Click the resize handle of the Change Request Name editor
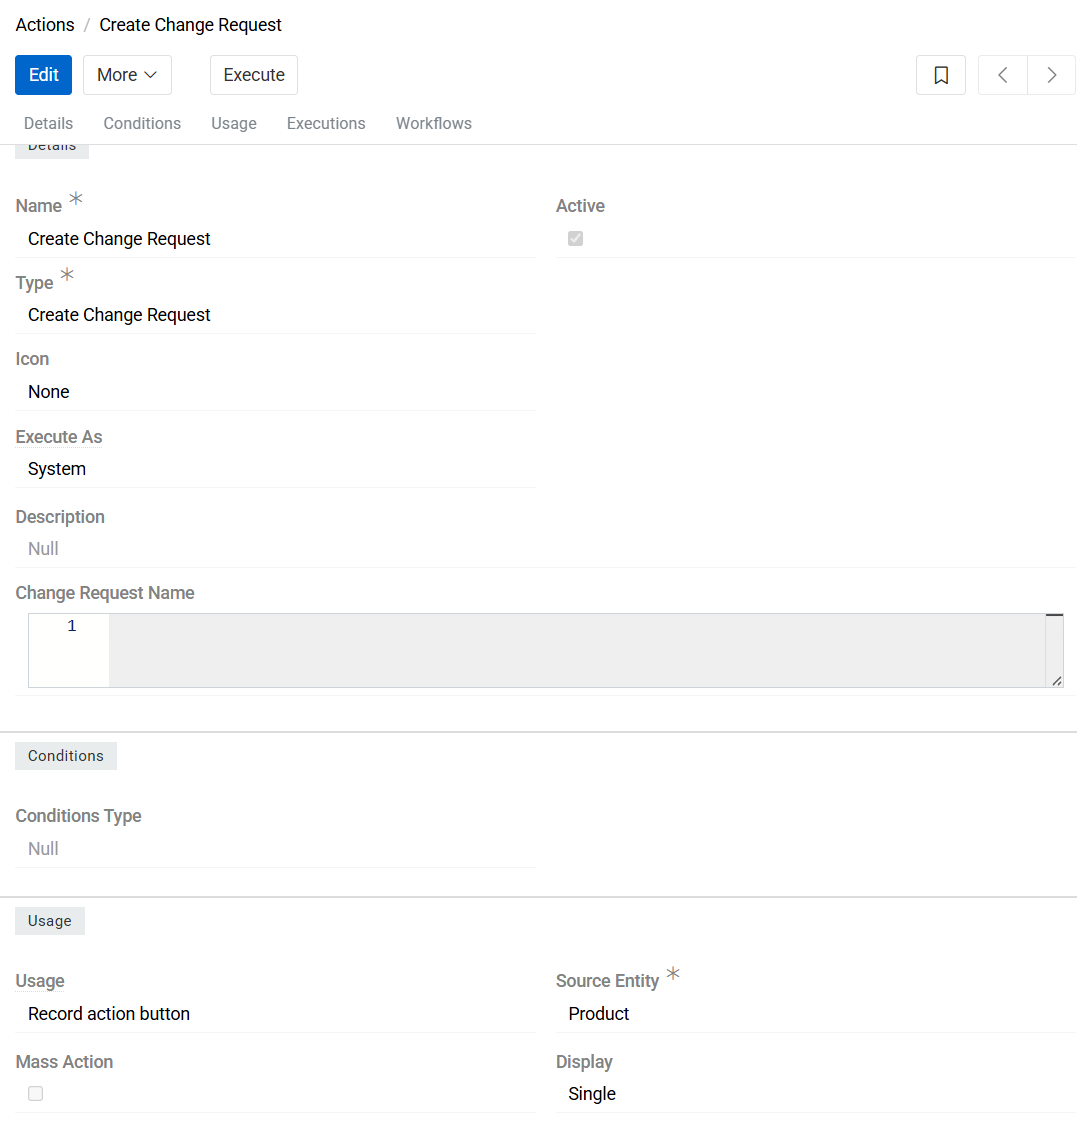 tap(1056, 682)
